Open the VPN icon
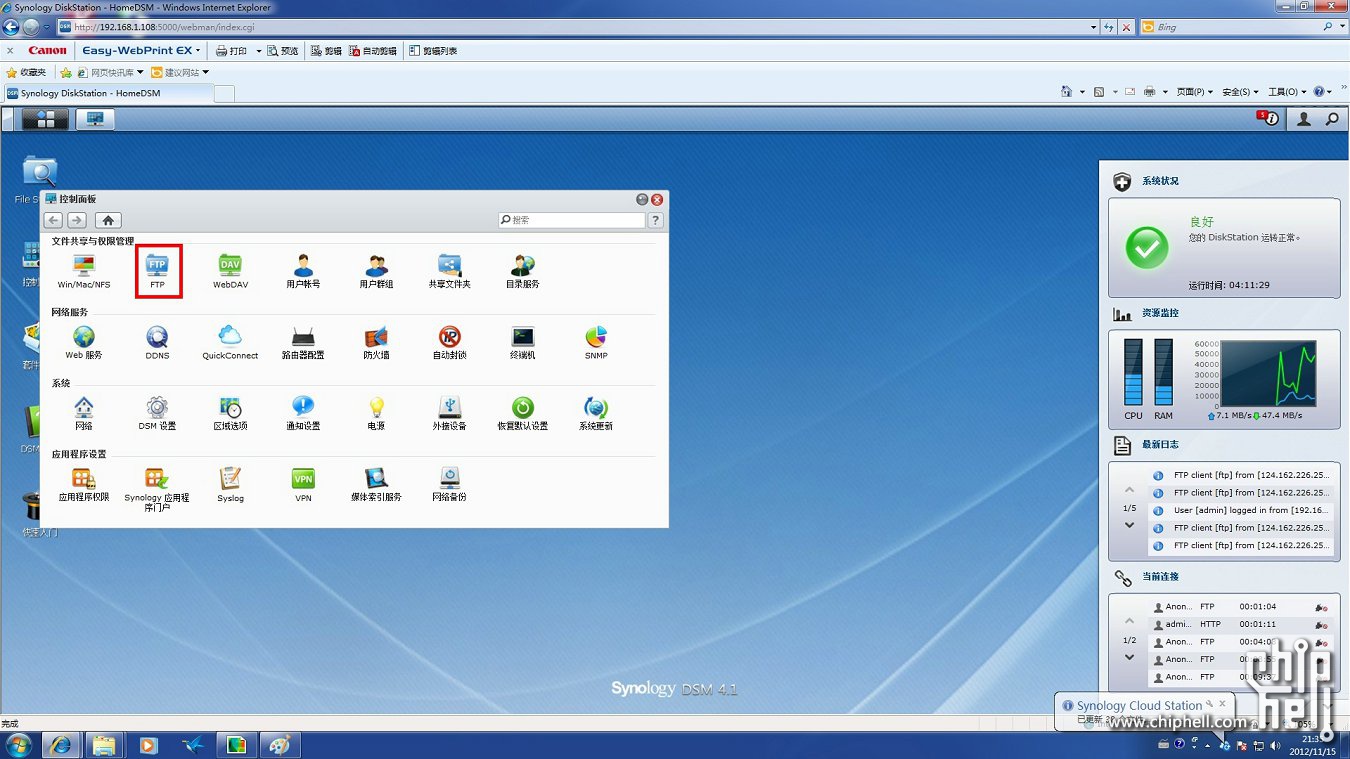The height and width of the screenshot is (759, 1350). [x=303, y=484]
